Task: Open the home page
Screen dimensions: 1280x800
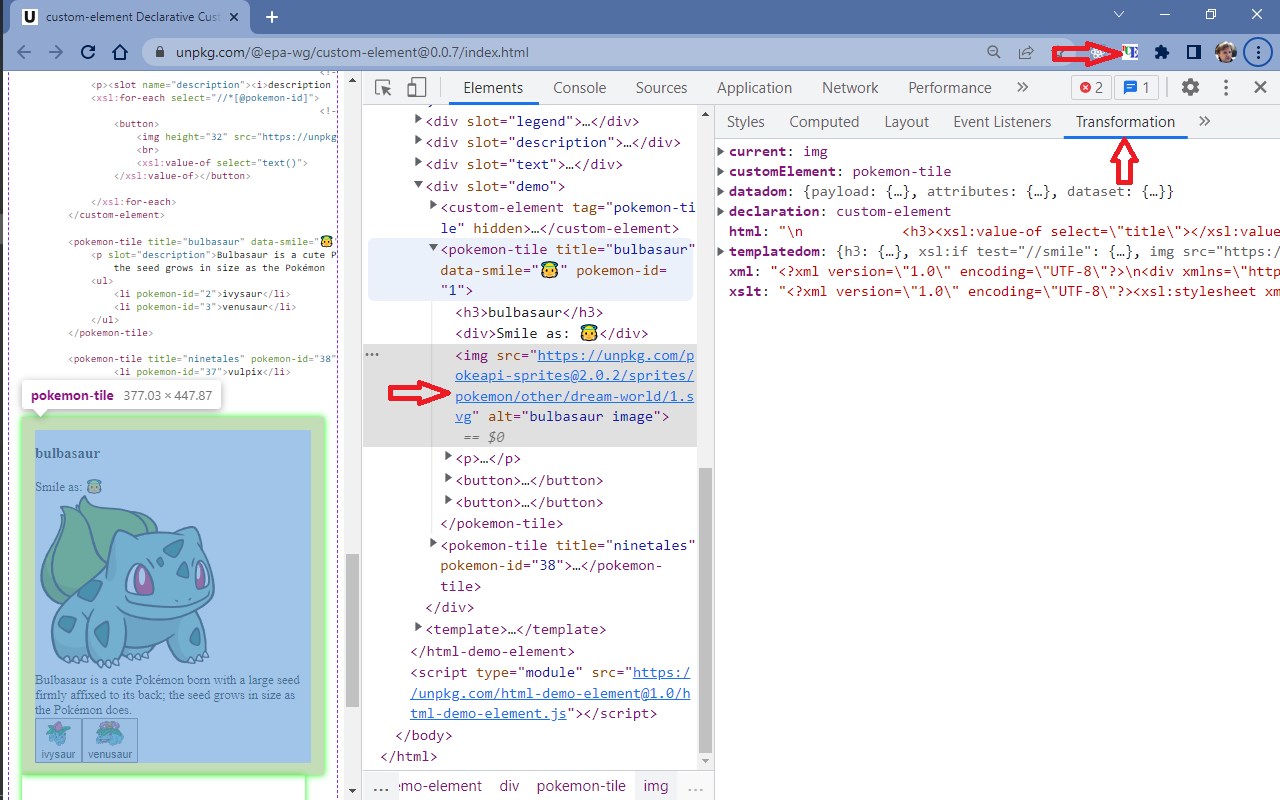Action: pos(120,52)
